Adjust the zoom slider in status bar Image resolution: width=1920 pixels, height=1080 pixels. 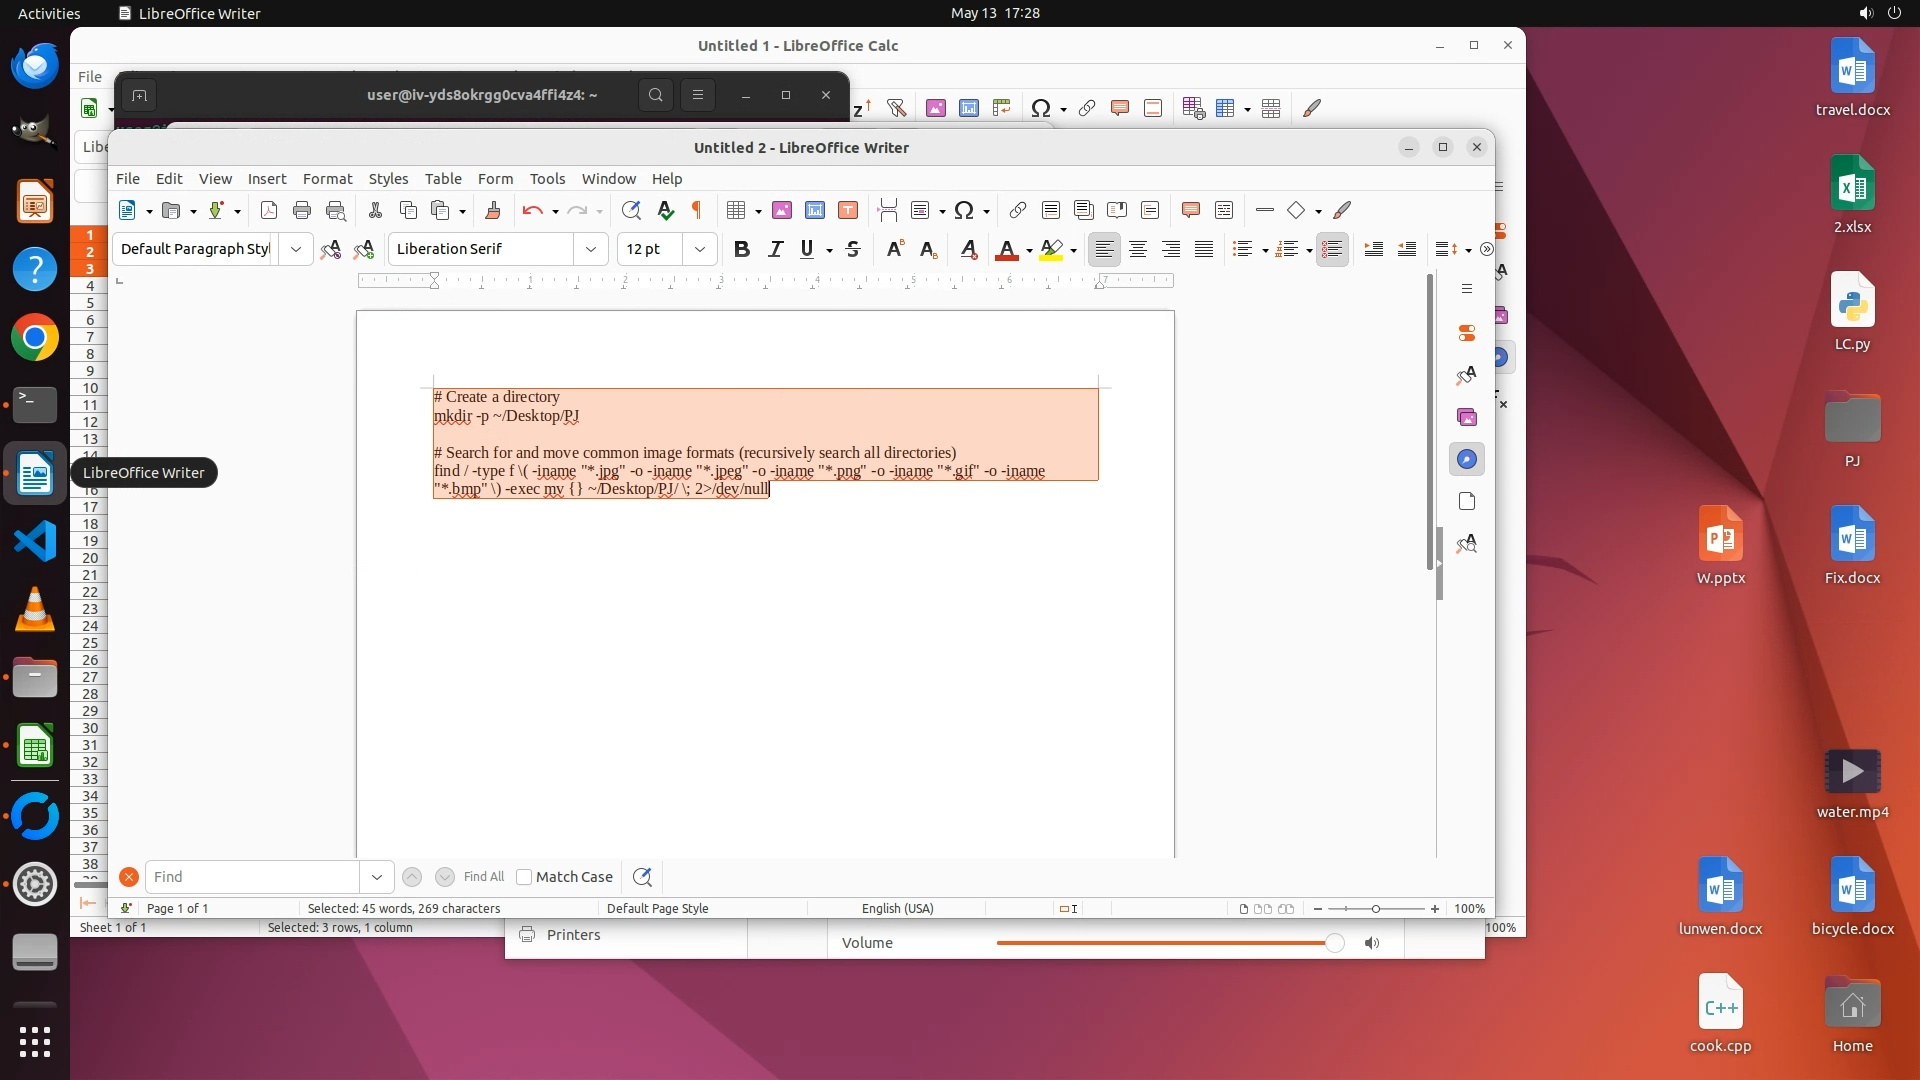(1376, 909)
